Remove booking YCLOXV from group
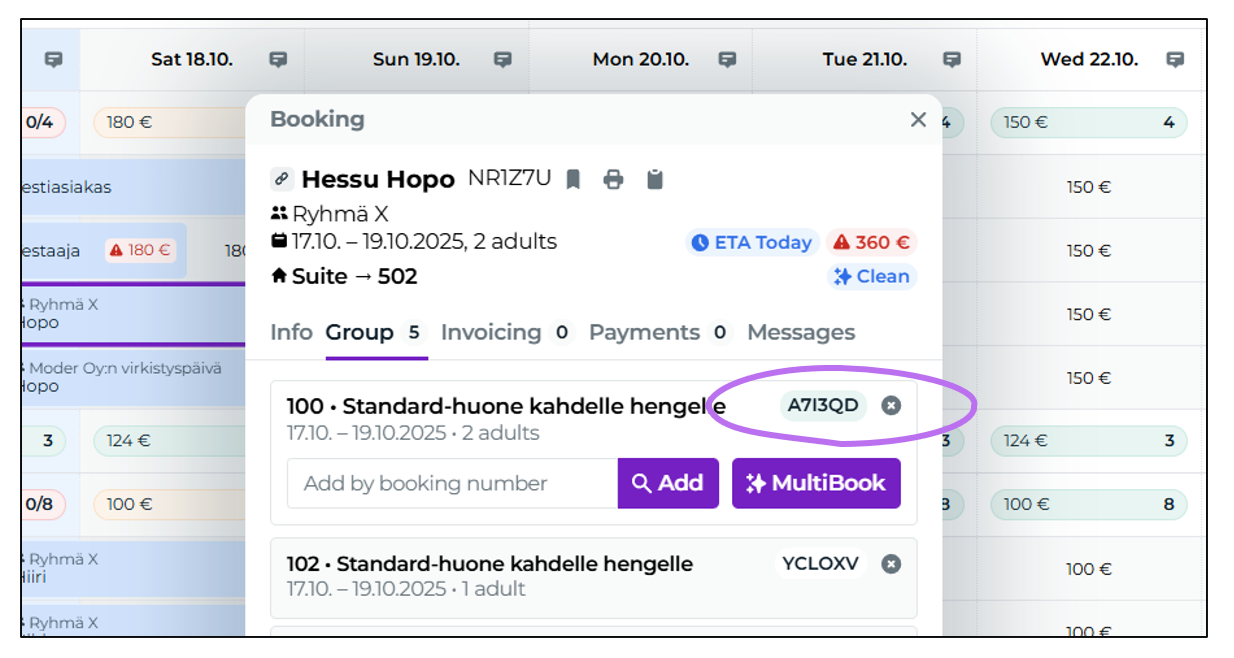Image resolution: width=1234 pixels, height=658 pixels. coord(891,564)
